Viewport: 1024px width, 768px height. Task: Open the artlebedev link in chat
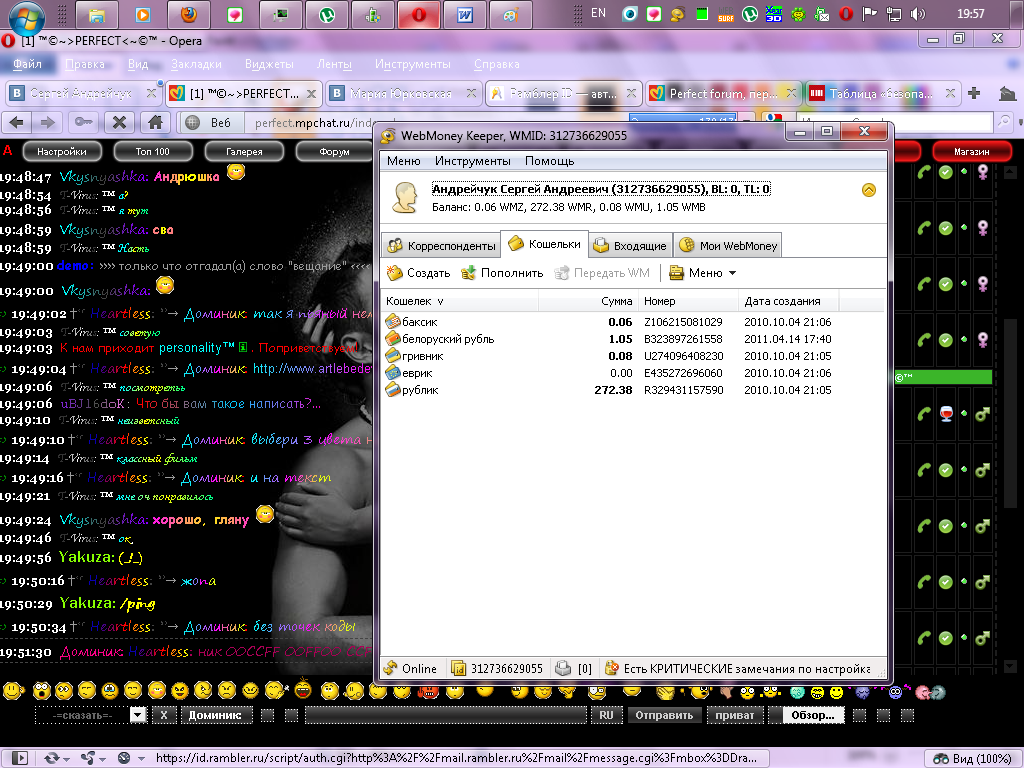pyautogui.click(x=312, y=369)
